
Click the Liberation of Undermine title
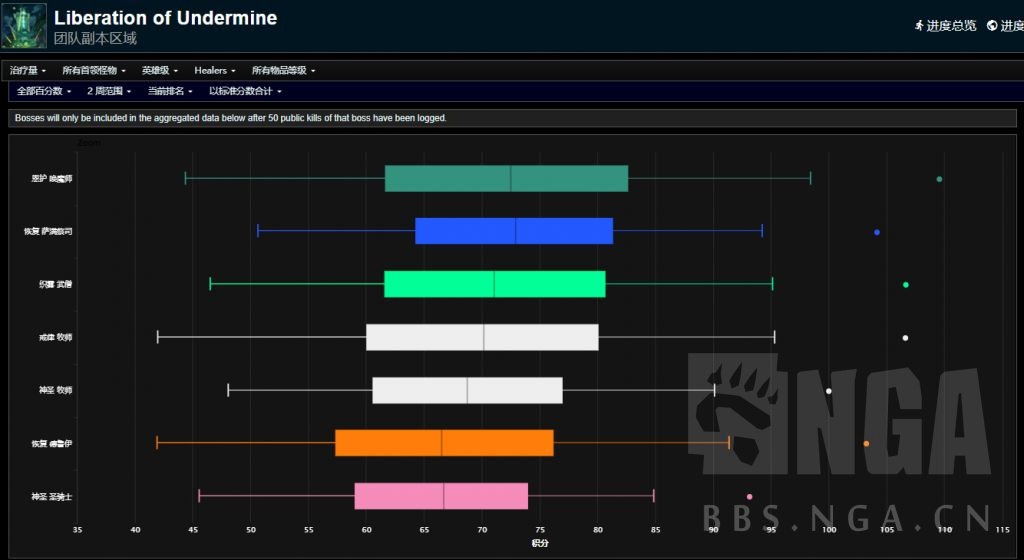tap(165, 18)
